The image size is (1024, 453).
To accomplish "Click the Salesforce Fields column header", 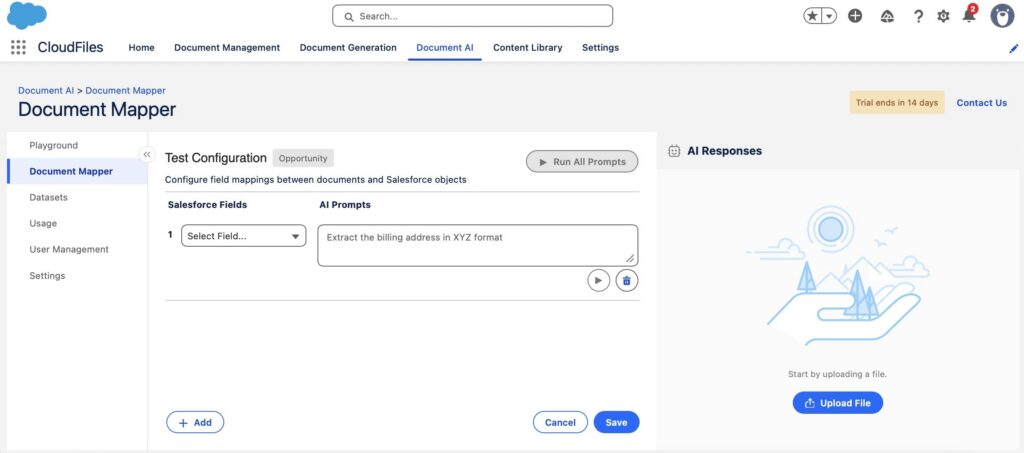I will (208, 205).
